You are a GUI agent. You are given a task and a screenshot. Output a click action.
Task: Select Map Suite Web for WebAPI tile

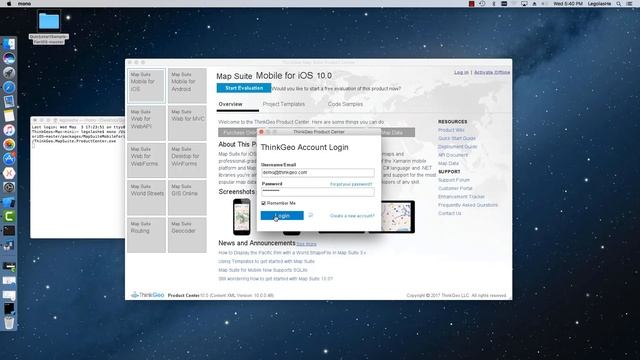click(146, 123)
